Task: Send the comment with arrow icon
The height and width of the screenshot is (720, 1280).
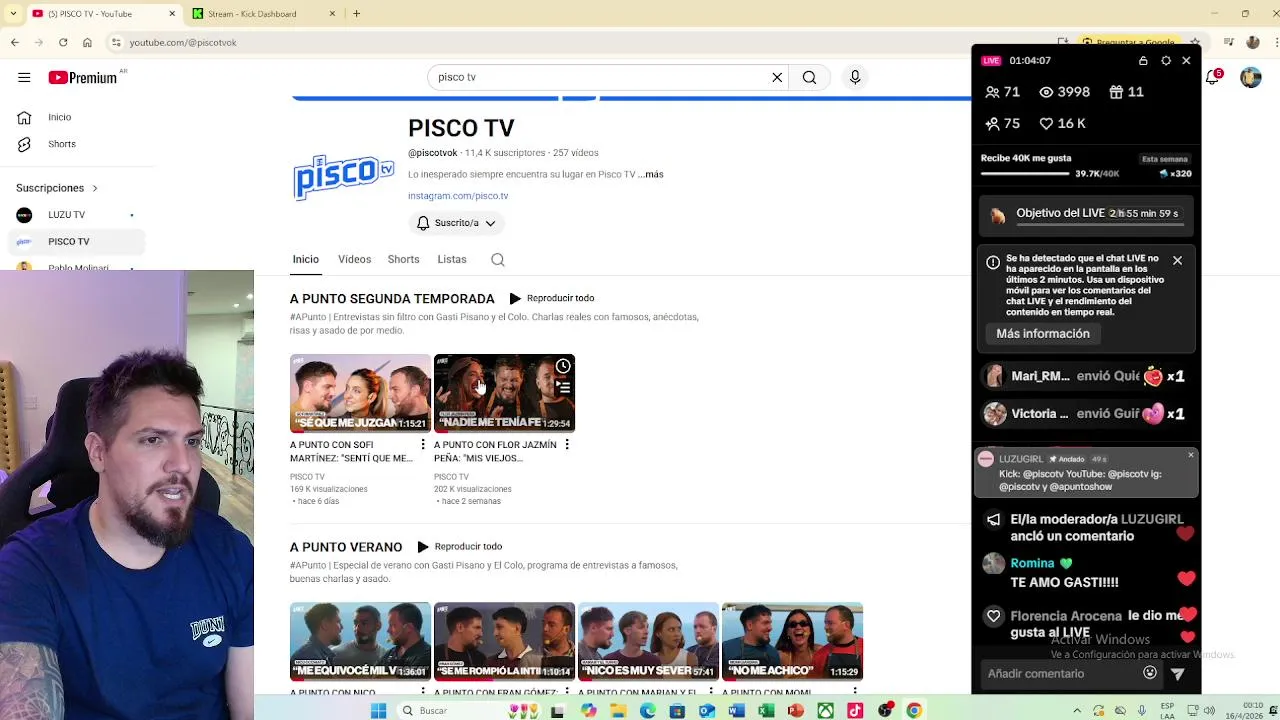Action: coord(1178,674)
